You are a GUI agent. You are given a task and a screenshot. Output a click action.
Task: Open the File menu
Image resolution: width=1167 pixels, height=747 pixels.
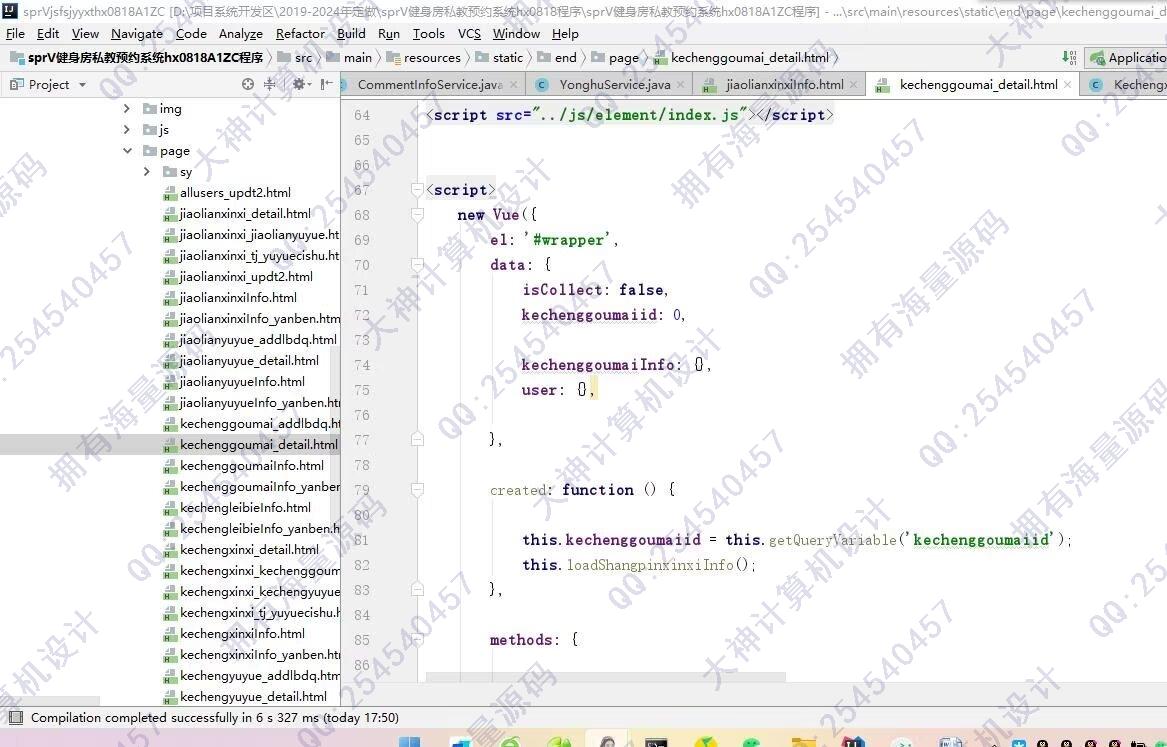pyautogui.click(x=15, y=33)
